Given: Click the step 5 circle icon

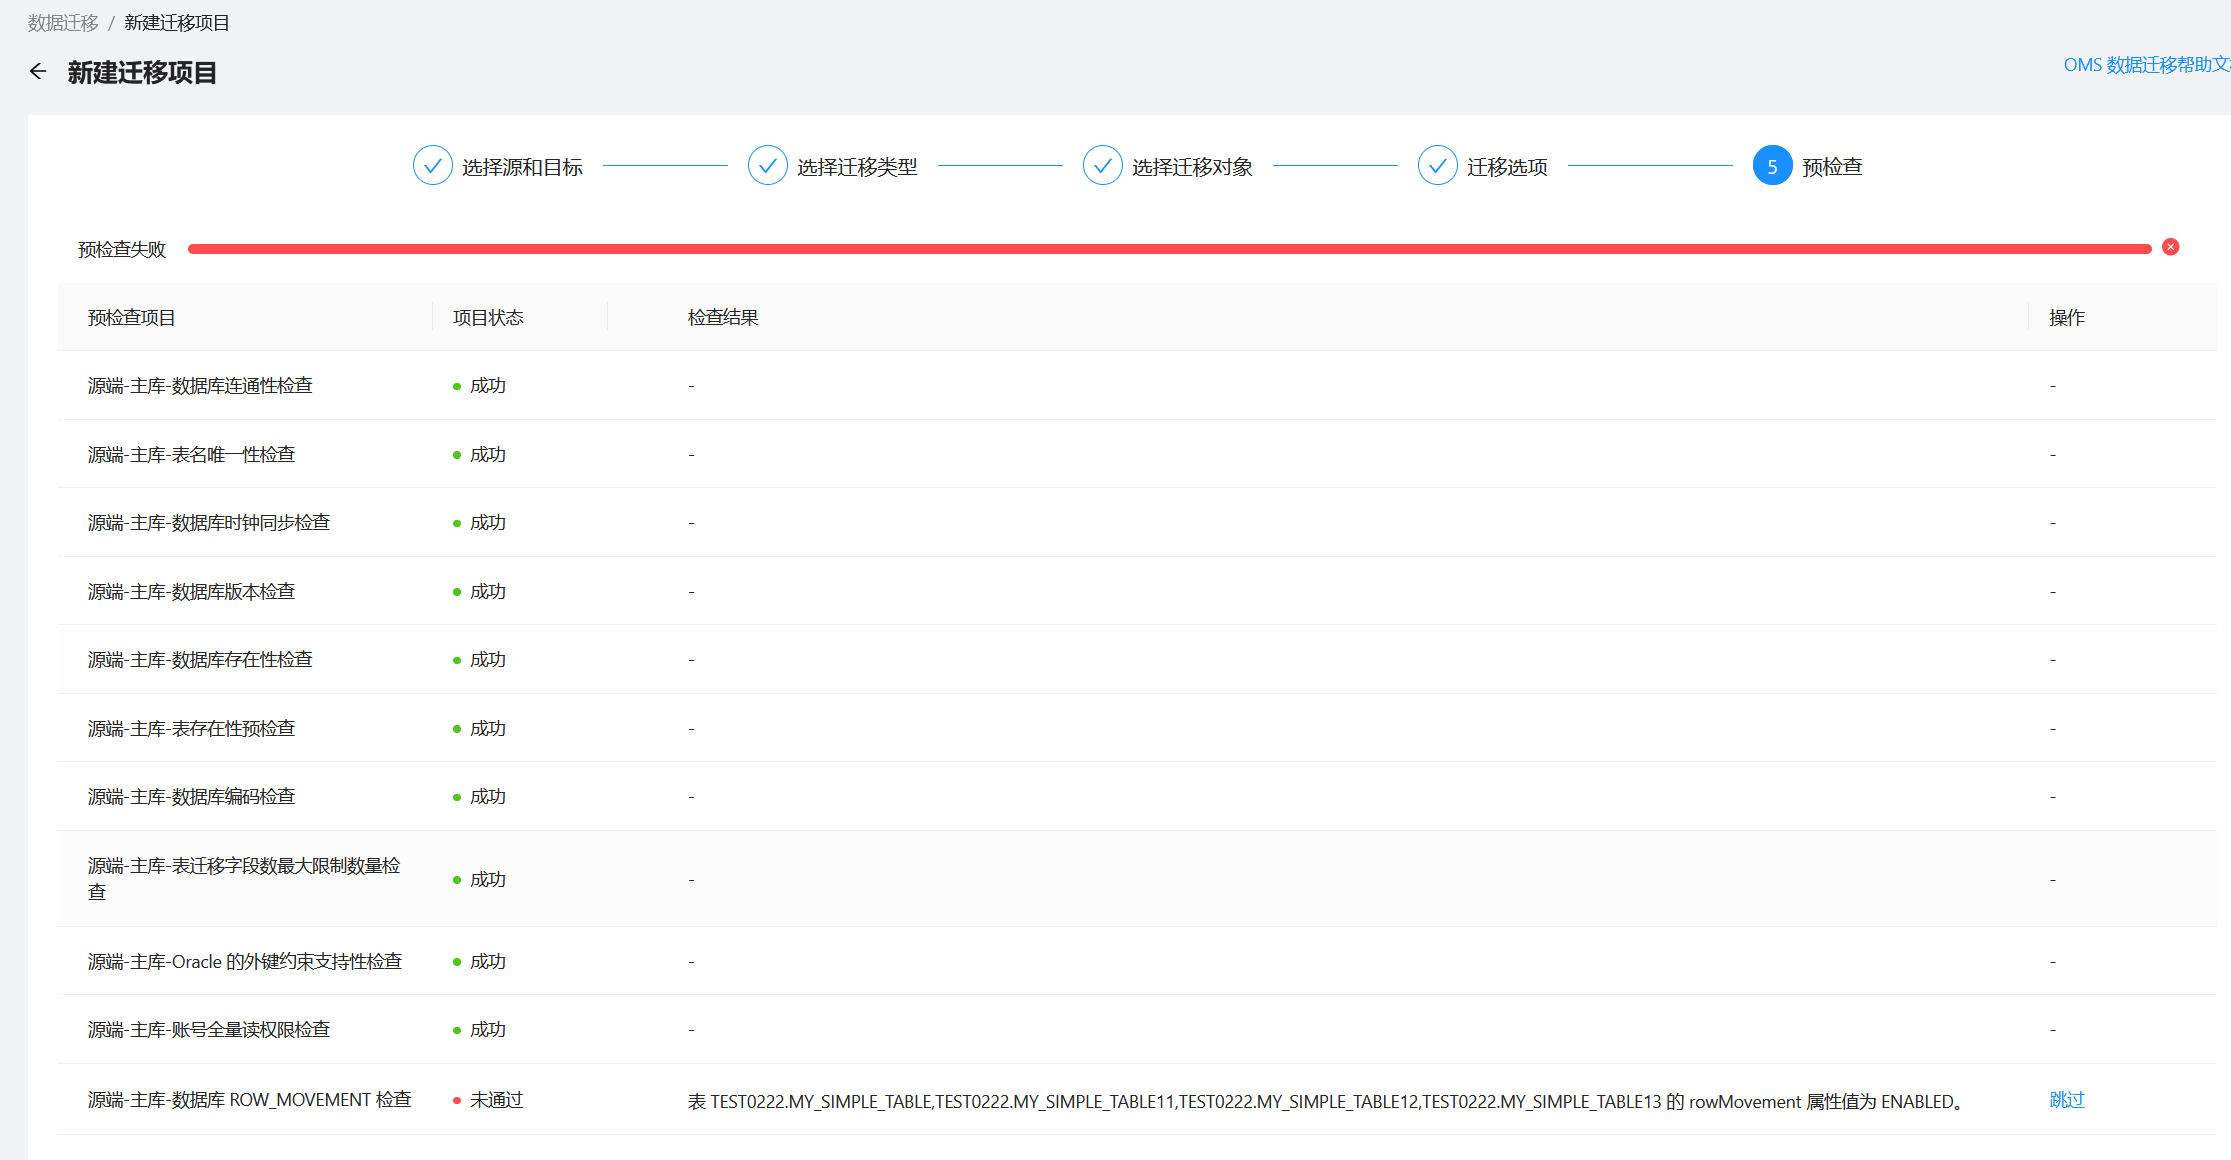Looking at the screenshot, I should pos(1771,166).
